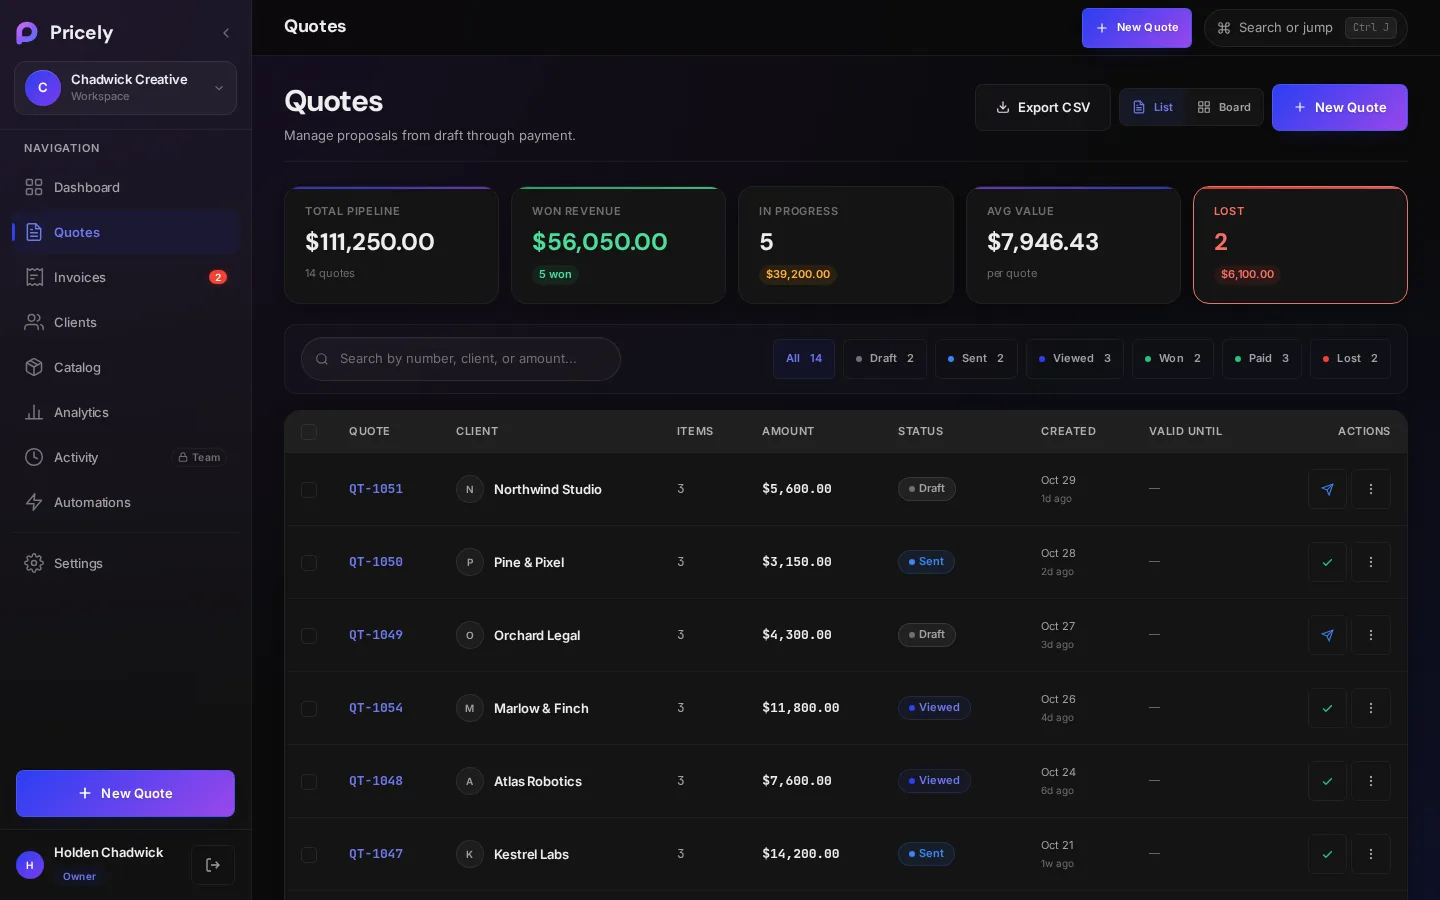1440x900 pixels.
Task: Show only Won quotes
Action: pos(1173,359)
